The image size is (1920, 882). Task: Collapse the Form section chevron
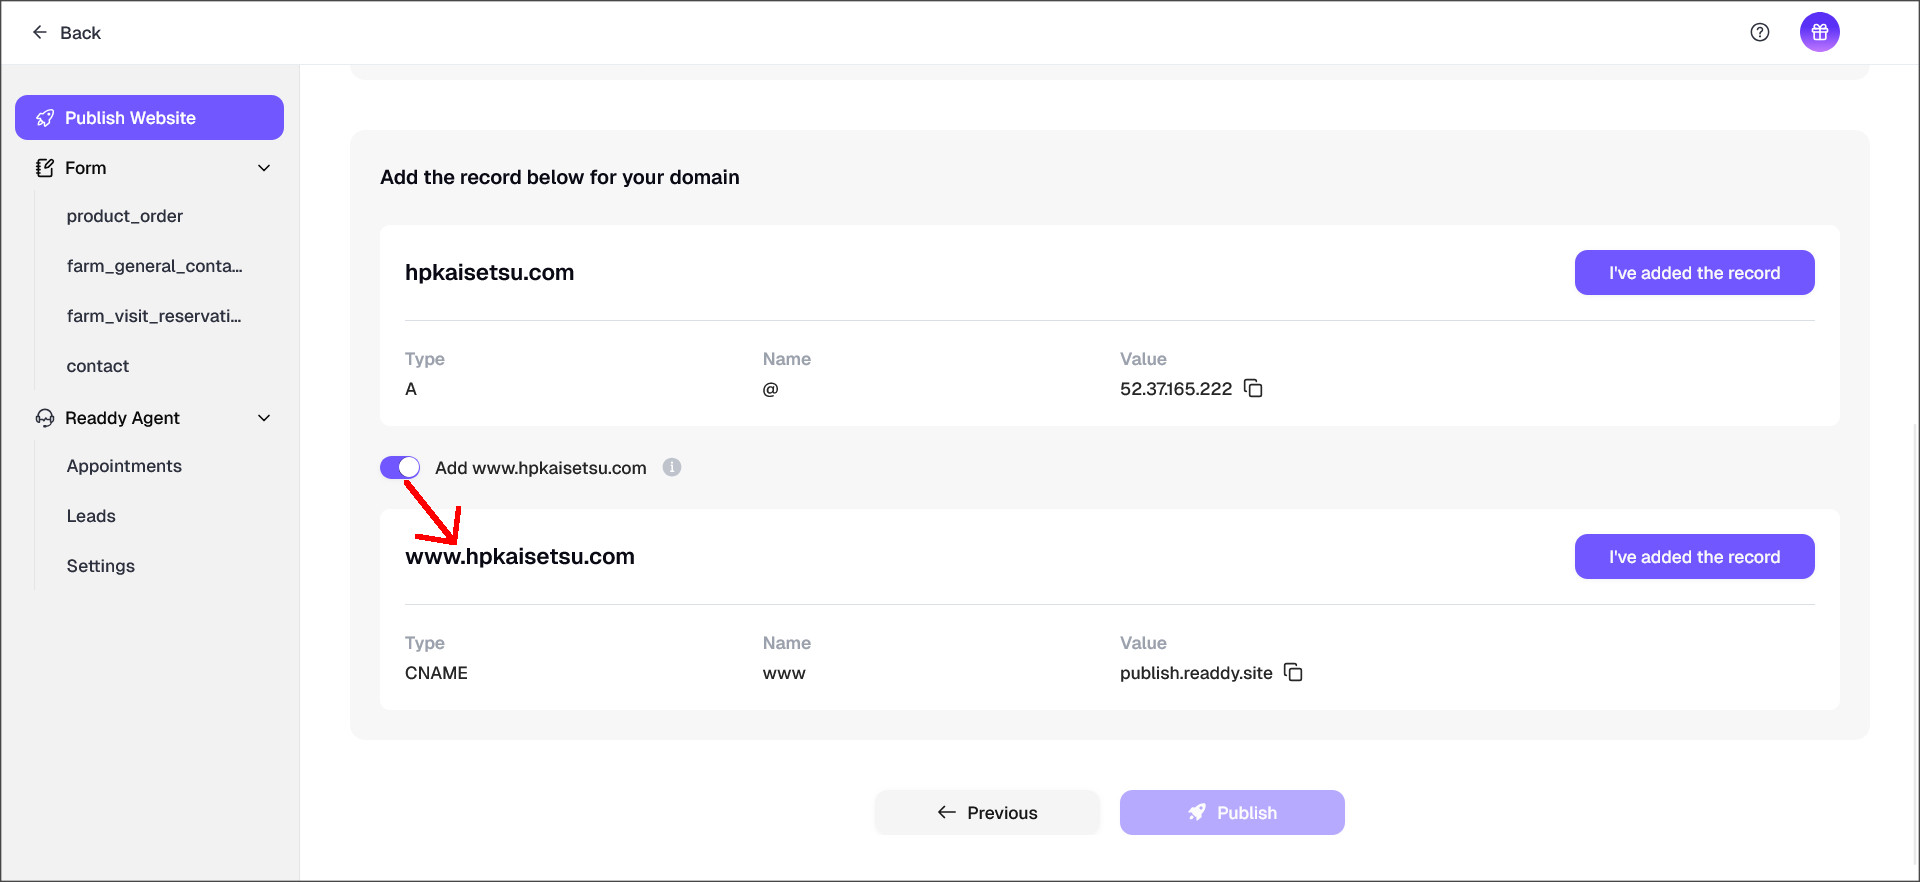(x=264, y=168)
